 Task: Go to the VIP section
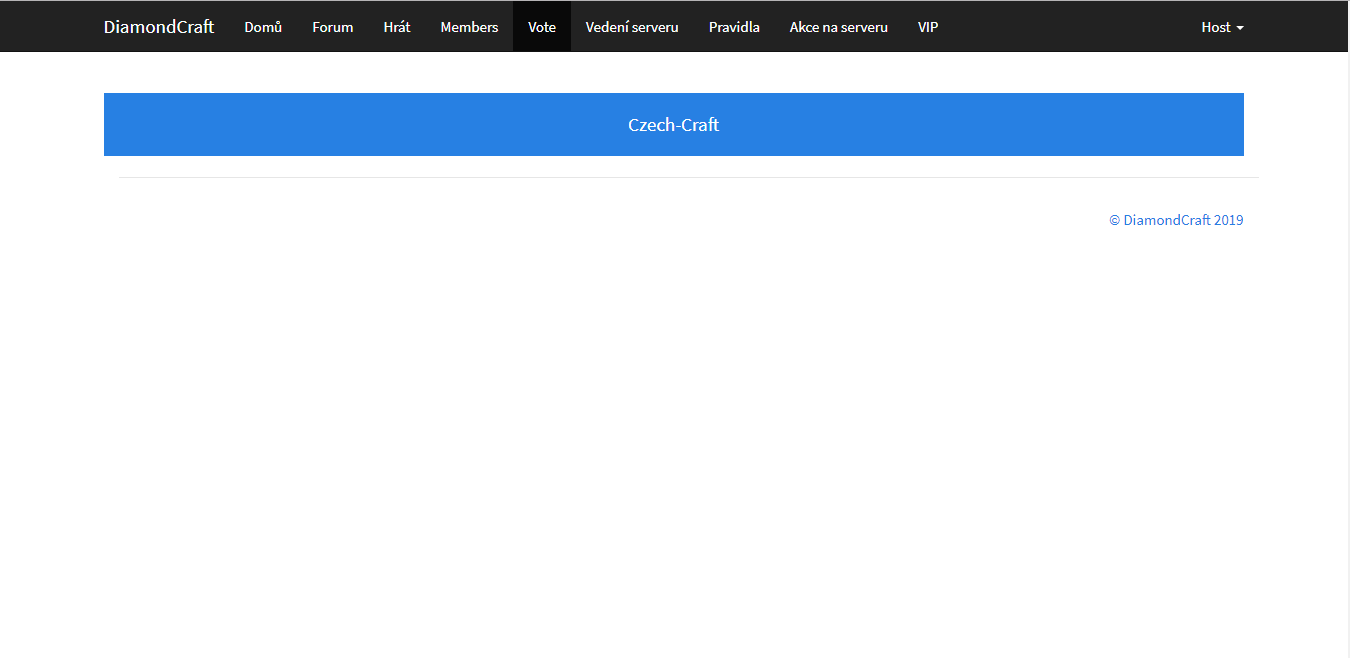(x=928, y=27)
